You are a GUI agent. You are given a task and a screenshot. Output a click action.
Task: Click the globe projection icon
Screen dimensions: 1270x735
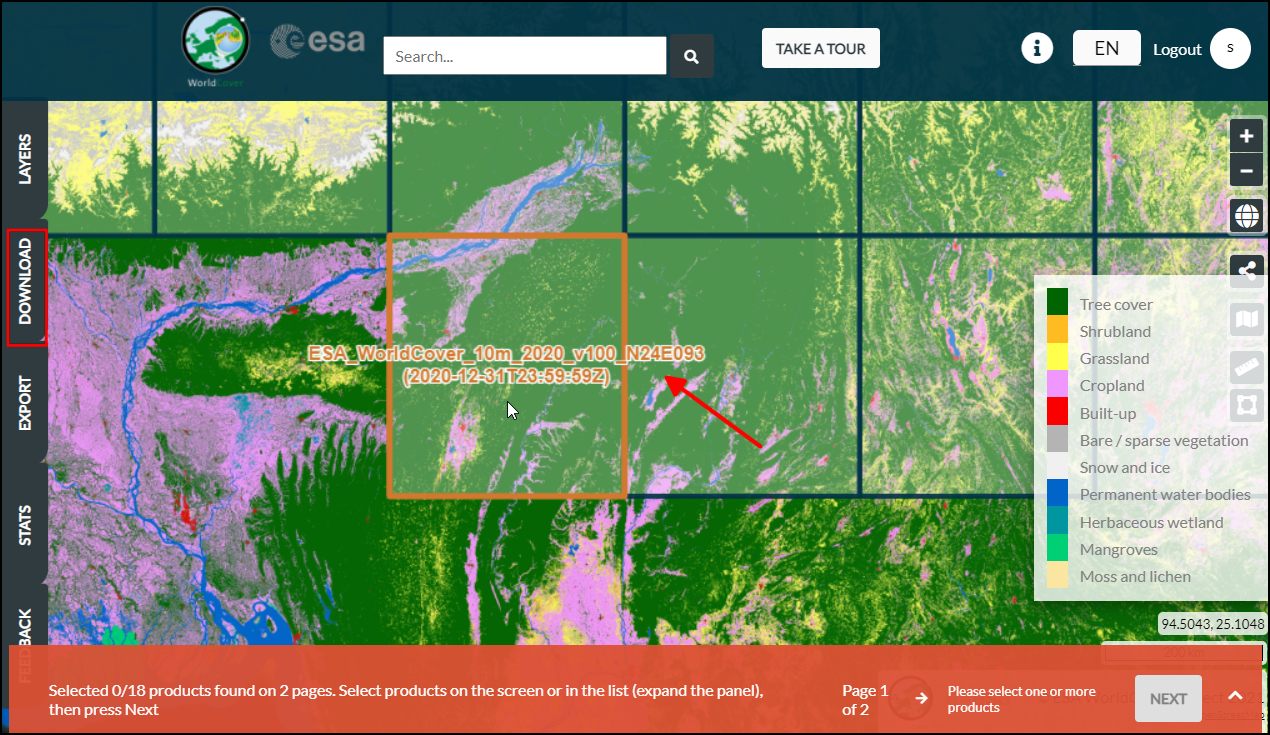[x=1246, y=215]
